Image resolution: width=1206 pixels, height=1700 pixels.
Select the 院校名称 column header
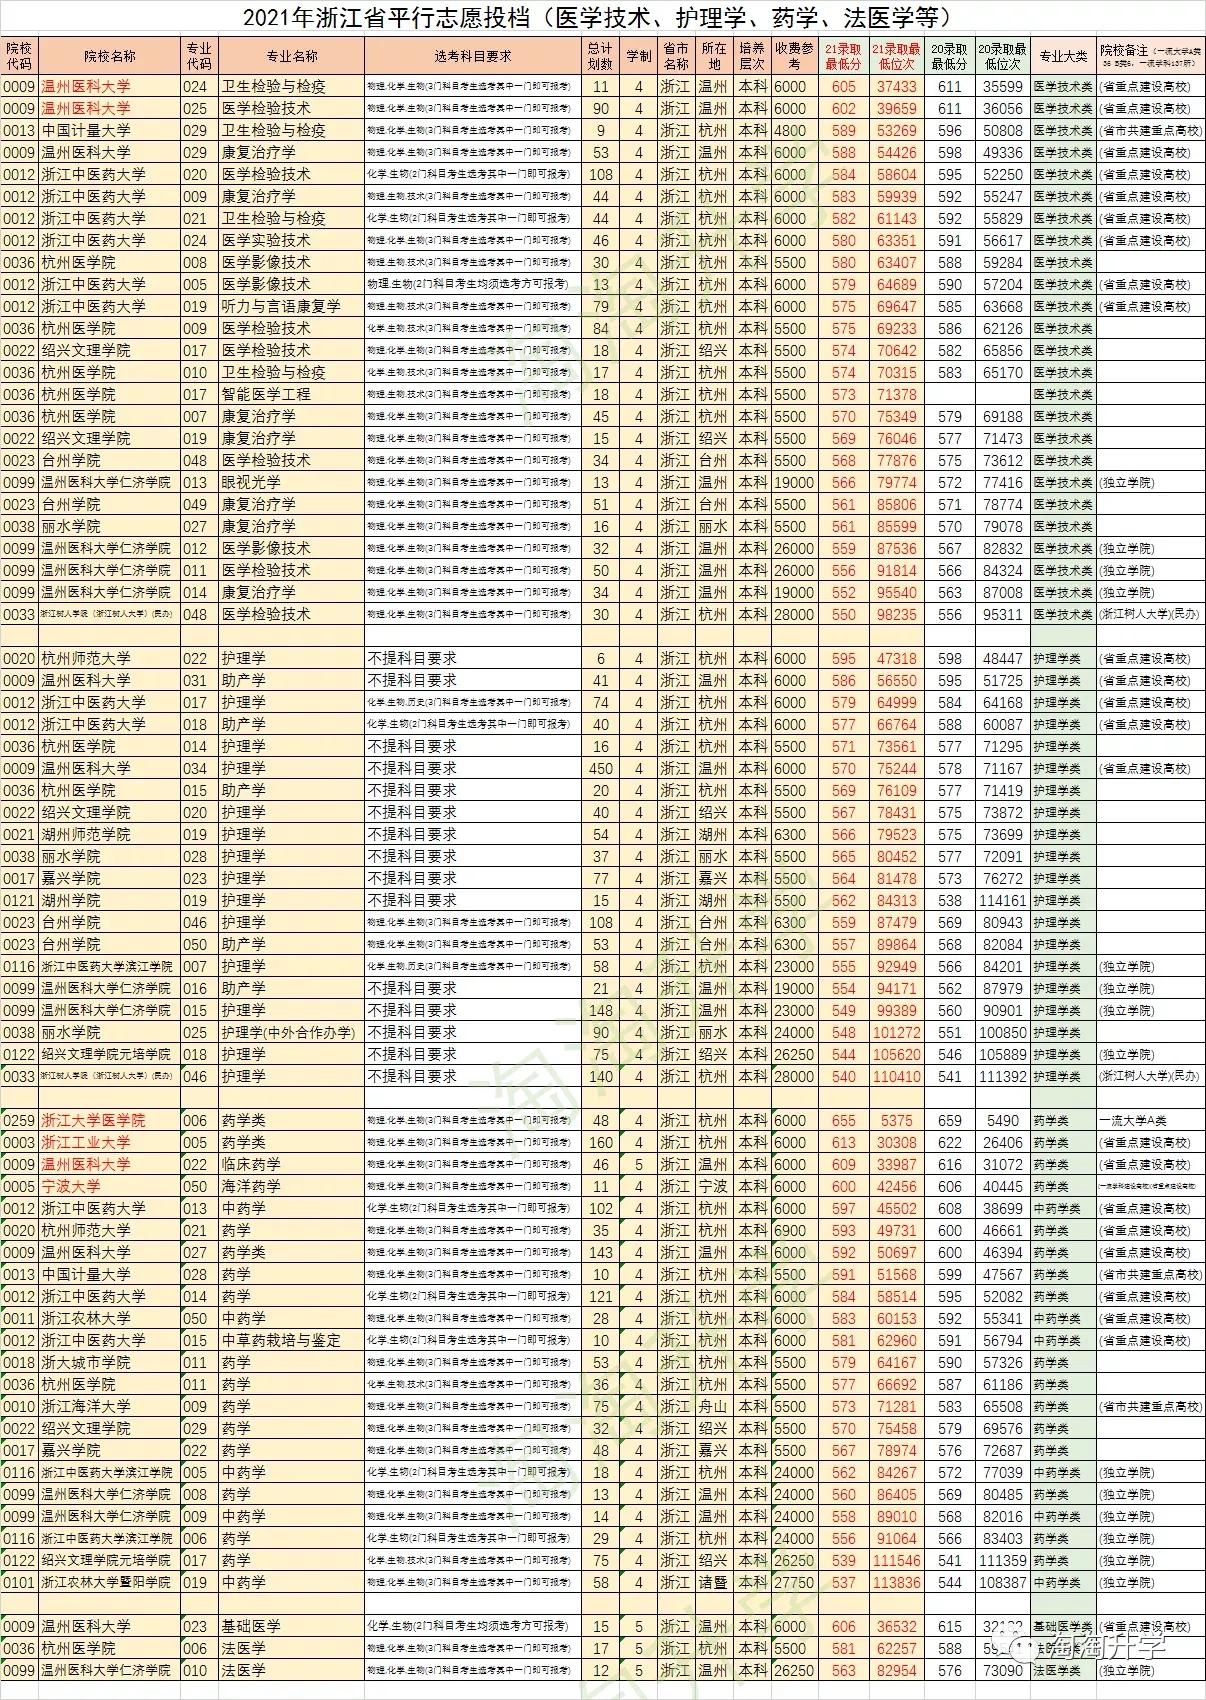(x=109, y=56)
